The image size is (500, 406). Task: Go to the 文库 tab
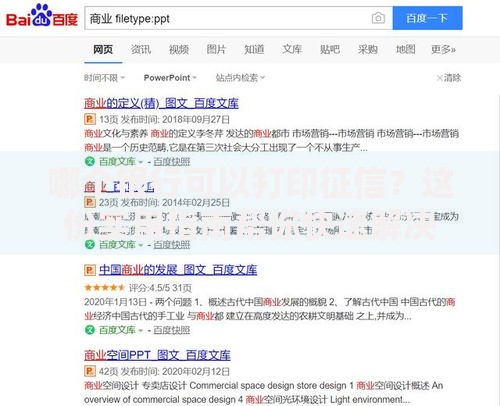click(x=292, y=50)
